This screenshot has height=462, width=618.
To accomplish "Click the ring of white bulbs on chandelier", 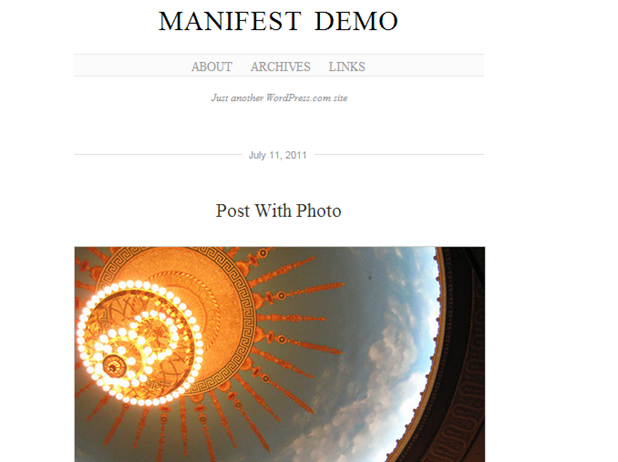I will click(140, 343).
